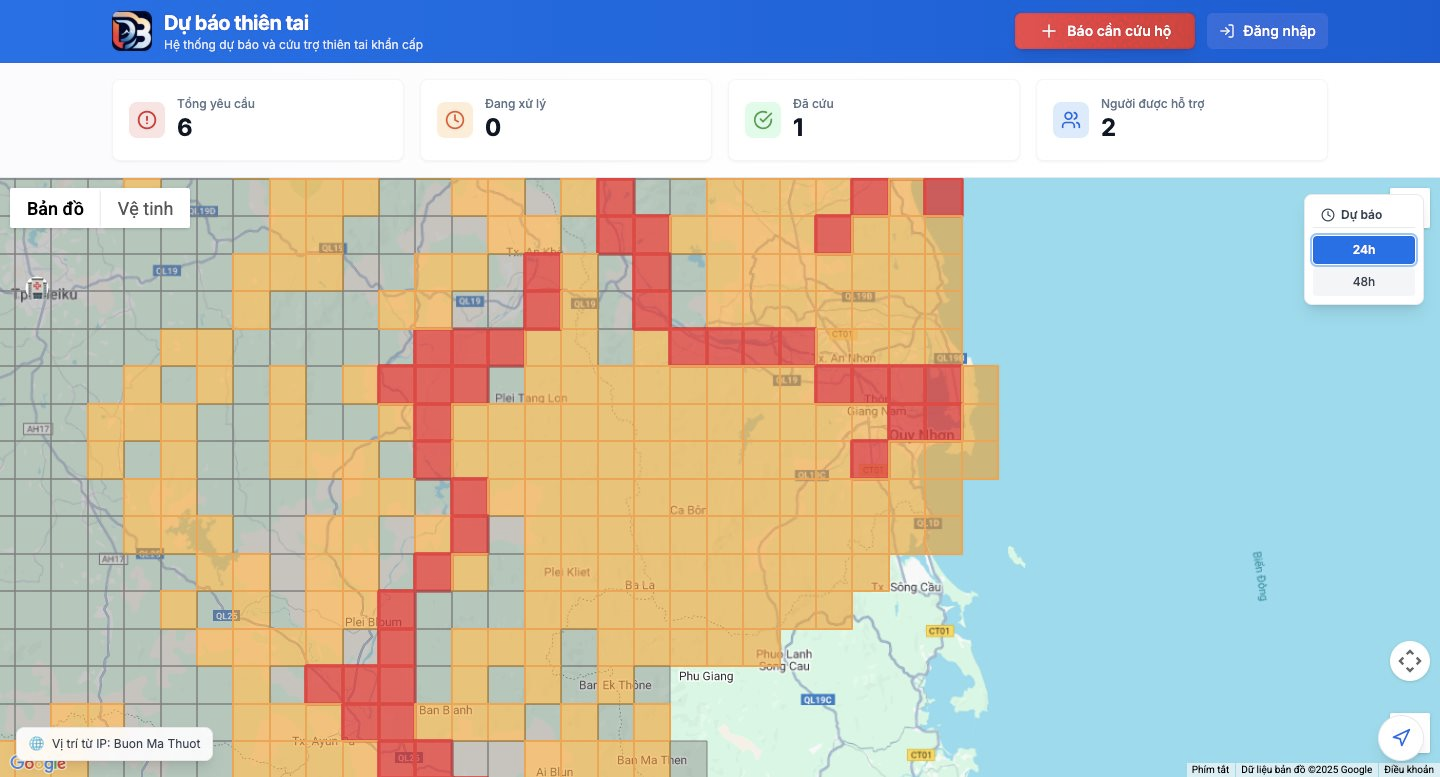Select the 24h forecast option

pyautogui.click(x=1363, y=250)
